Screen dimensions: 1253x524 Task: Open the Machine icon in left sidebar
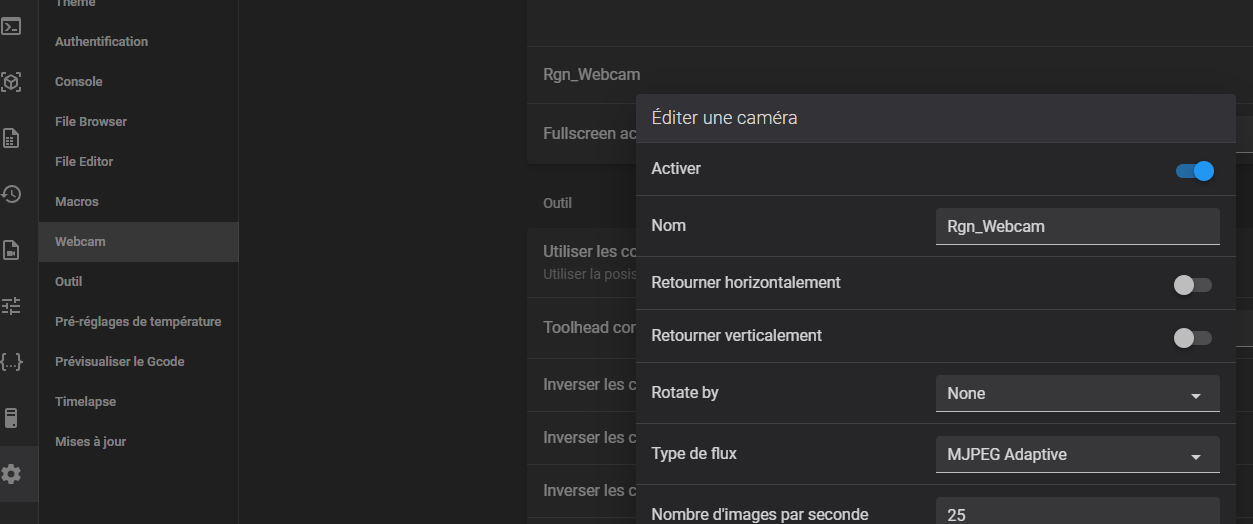11,418
